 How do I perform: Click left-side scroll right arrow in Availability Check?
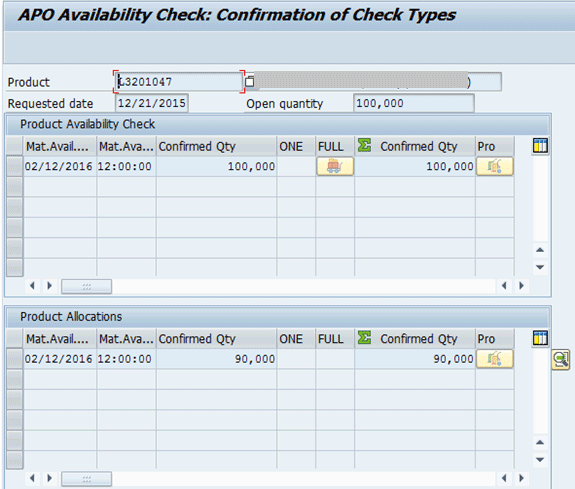click(50, 285)
